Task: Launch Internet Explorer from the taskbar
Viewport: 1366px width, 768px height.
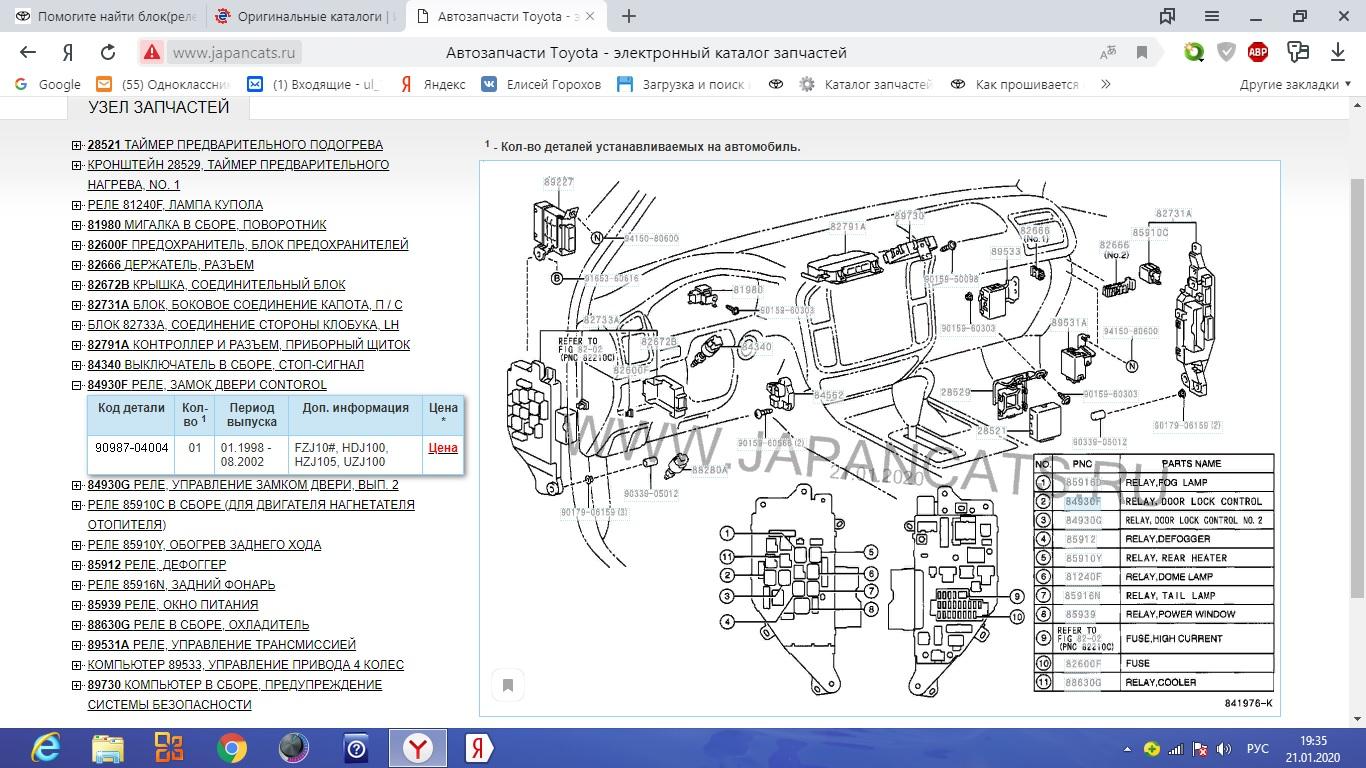Action: pyautogui.click(x=46, y=748)
